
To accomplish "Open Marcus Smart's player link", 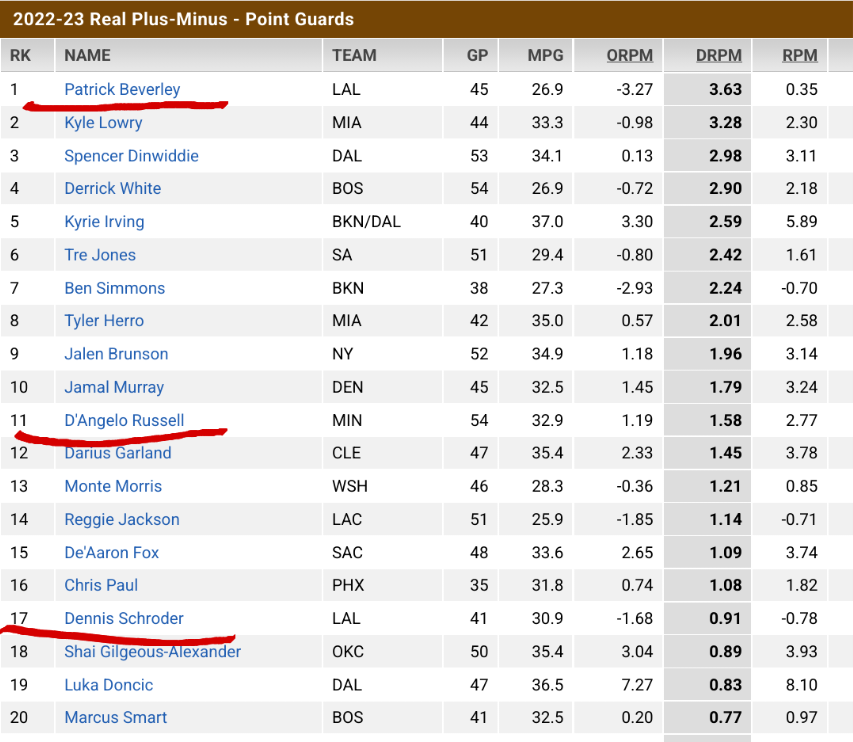I will pyautogui.click(x=115, y=717).
